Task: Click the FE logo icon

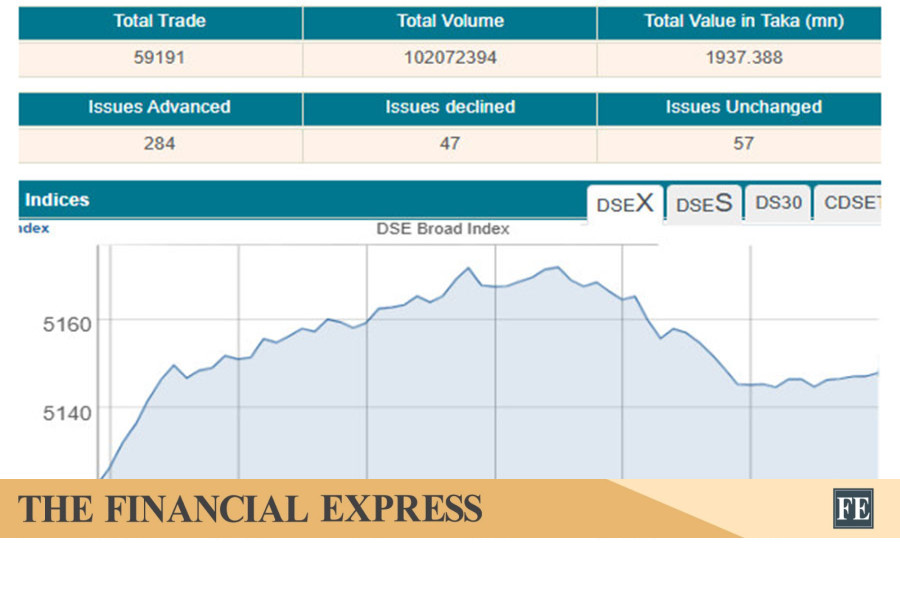Action: (852, 508)
